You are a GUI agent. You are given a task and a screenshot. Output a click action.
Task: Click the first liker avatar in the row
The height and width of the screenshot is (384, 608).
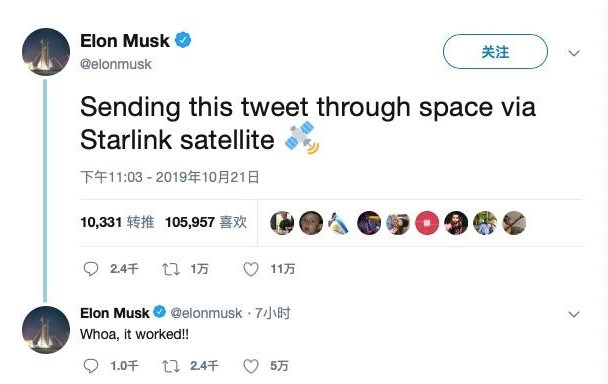[282, 223]
